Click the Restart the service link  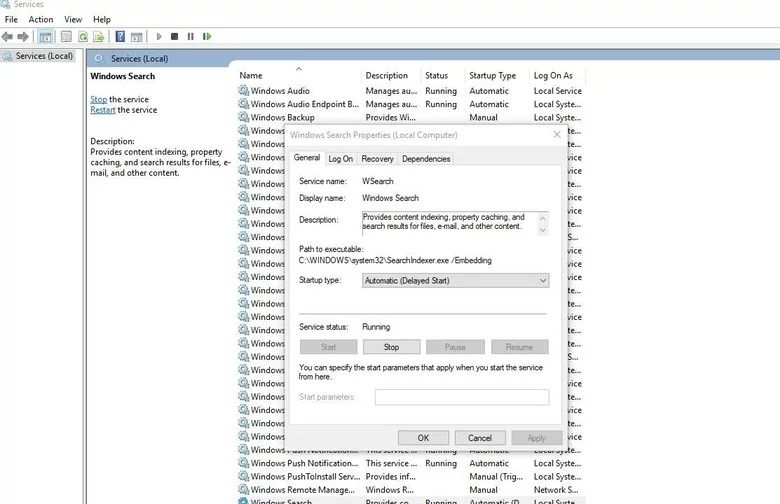(102, 109)
